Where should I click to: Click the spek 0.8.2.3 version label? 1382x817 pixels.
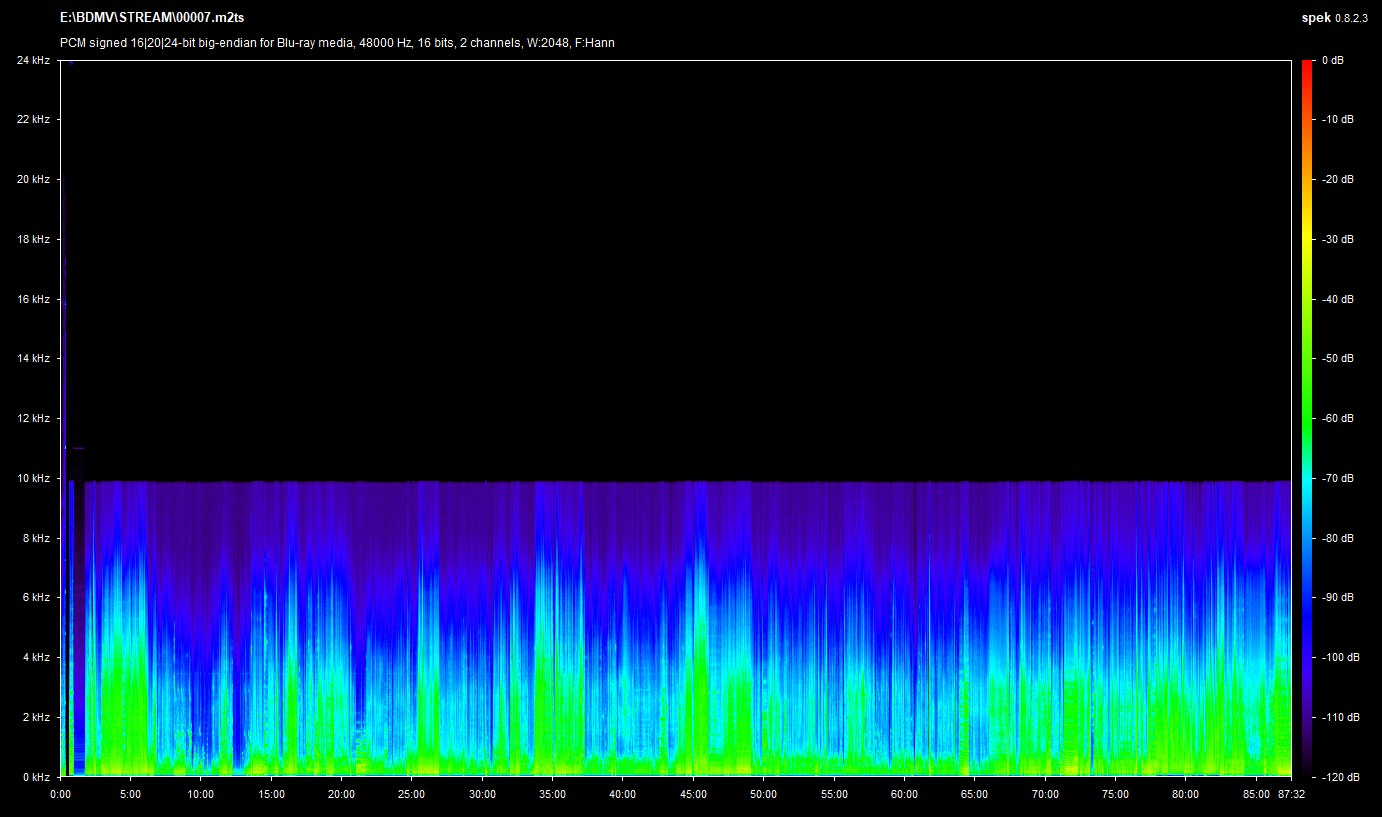pyautogui.click(x=1333, y=18)
